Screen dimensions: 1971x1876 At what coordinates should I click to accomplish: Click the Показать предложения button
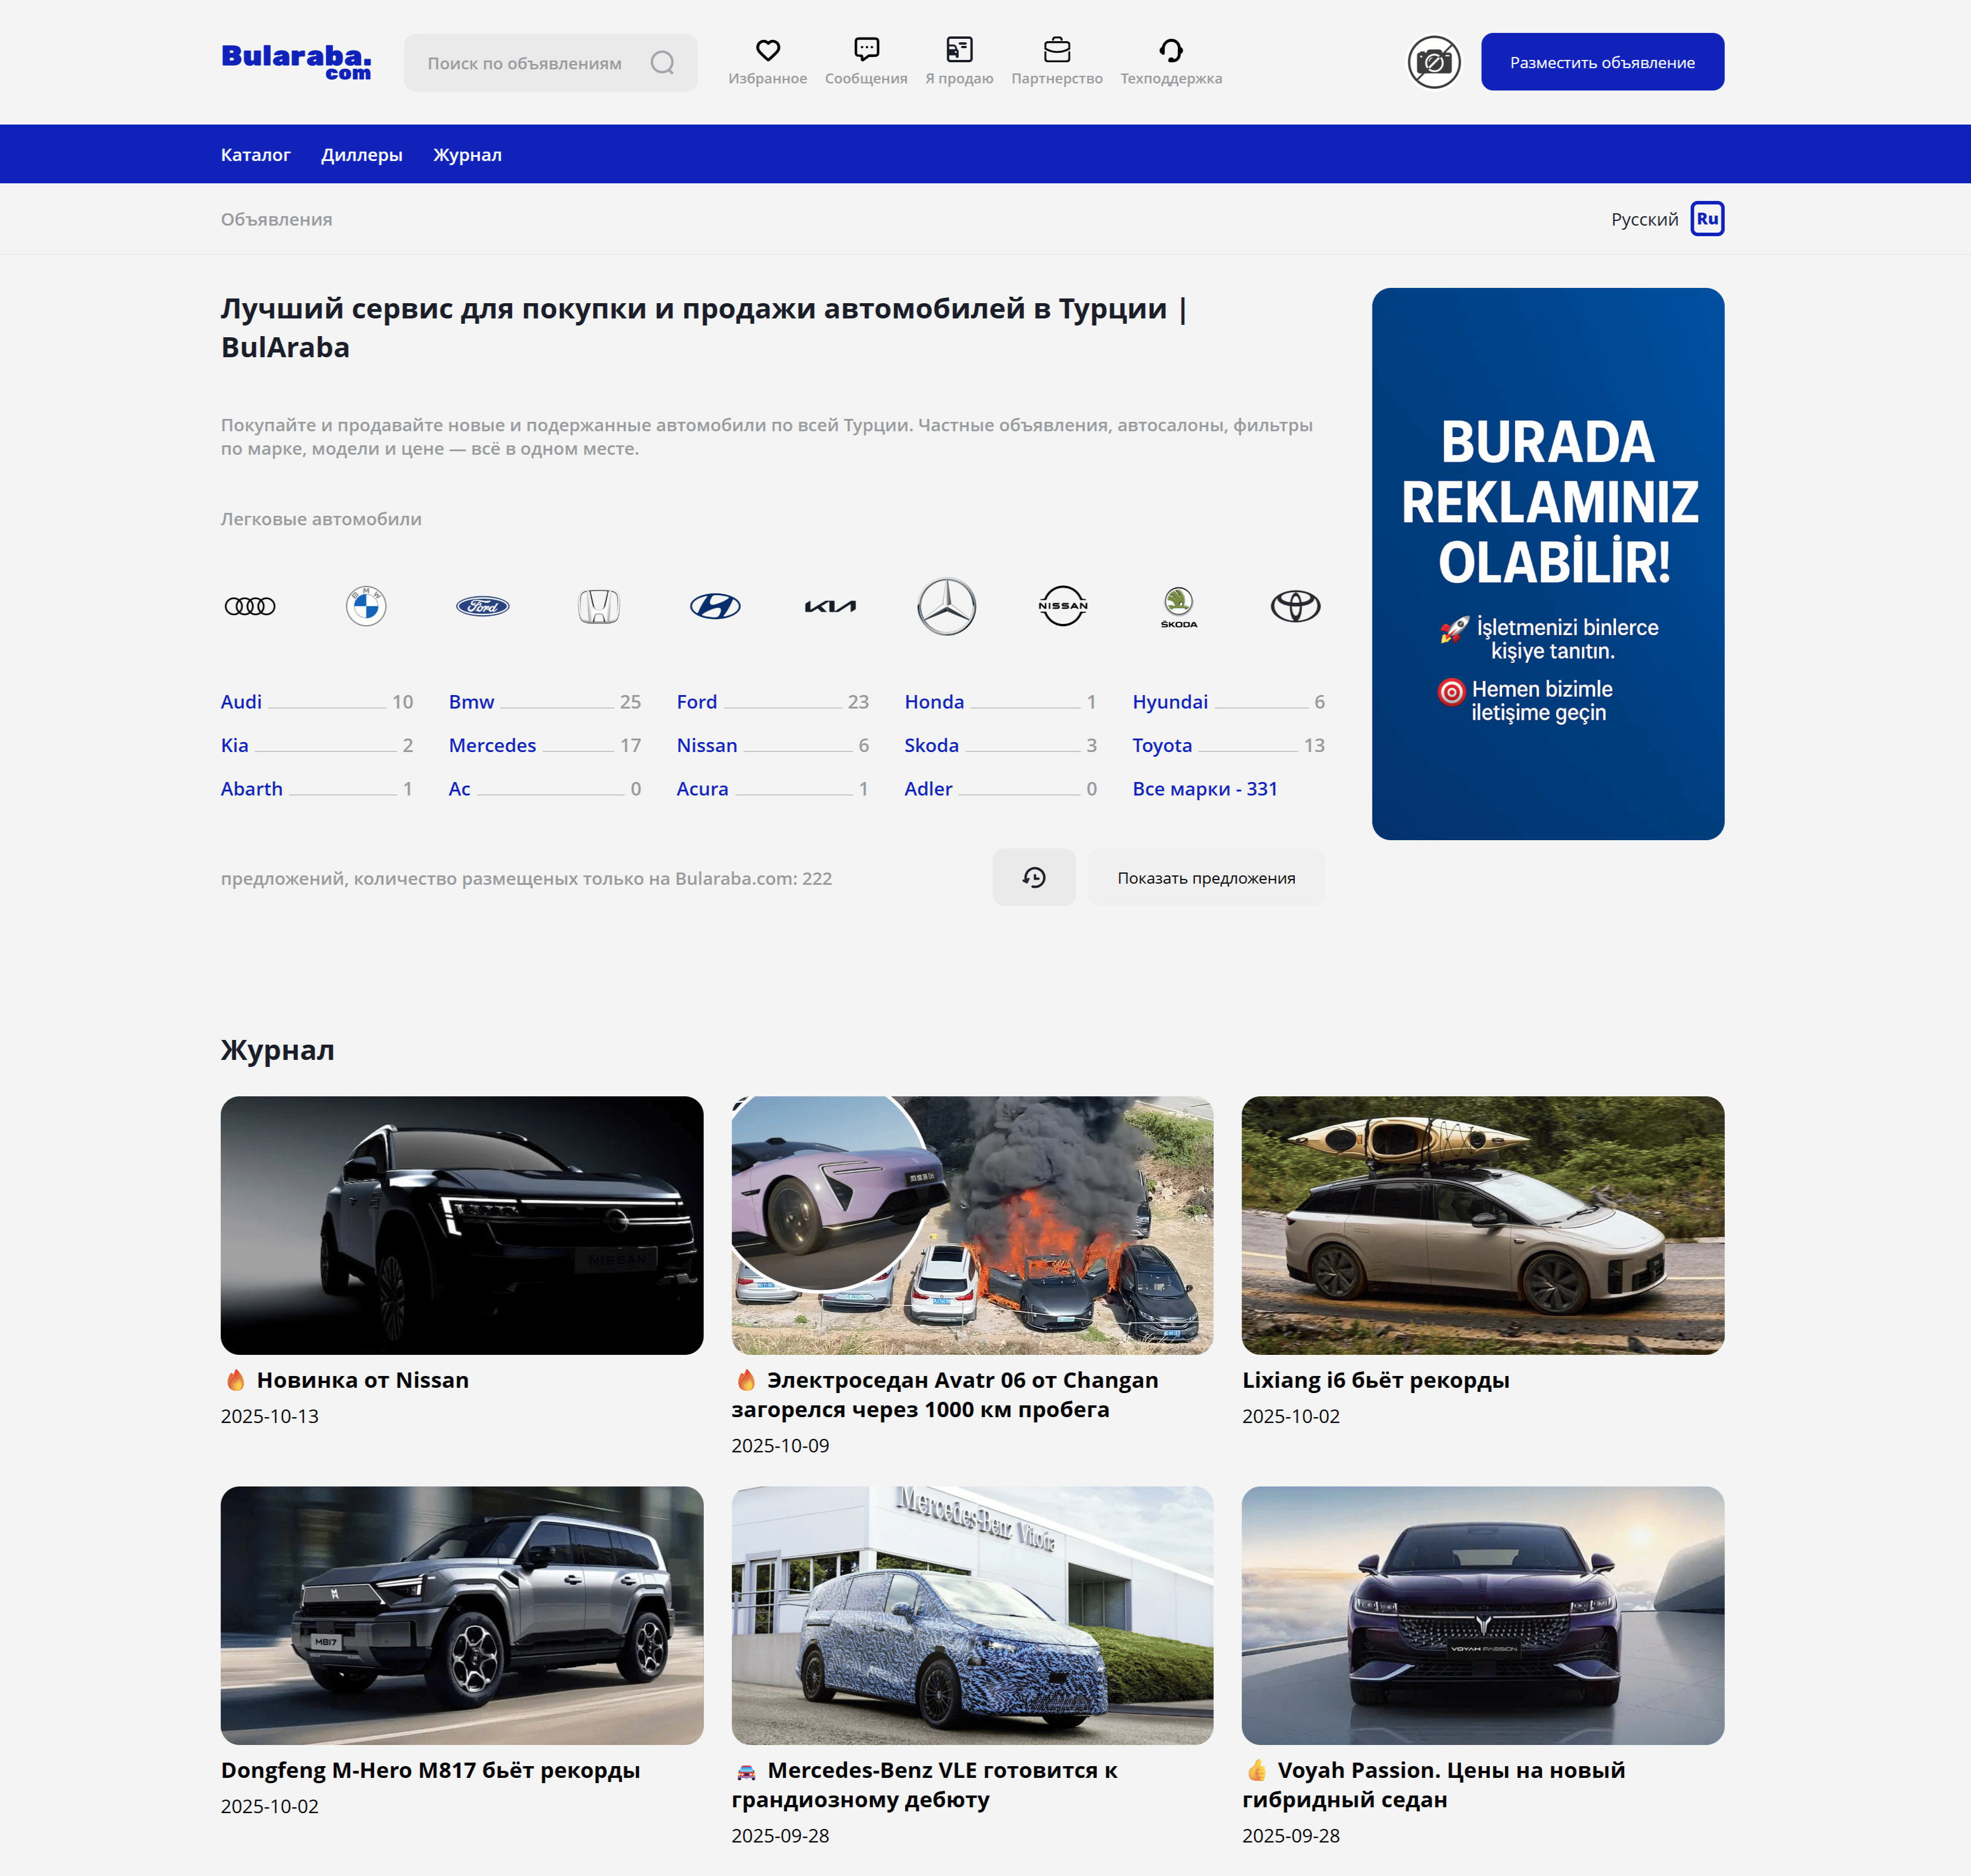click(x=1206, y=878)
